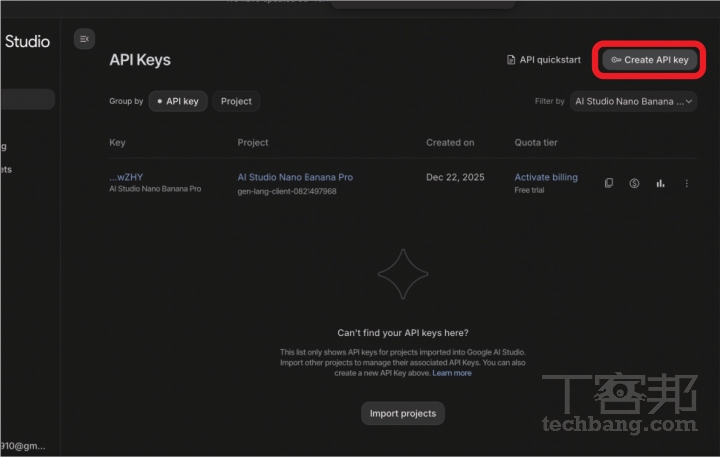
Task: Click the document icon beside API quickstart
Action: click(511, 60)
